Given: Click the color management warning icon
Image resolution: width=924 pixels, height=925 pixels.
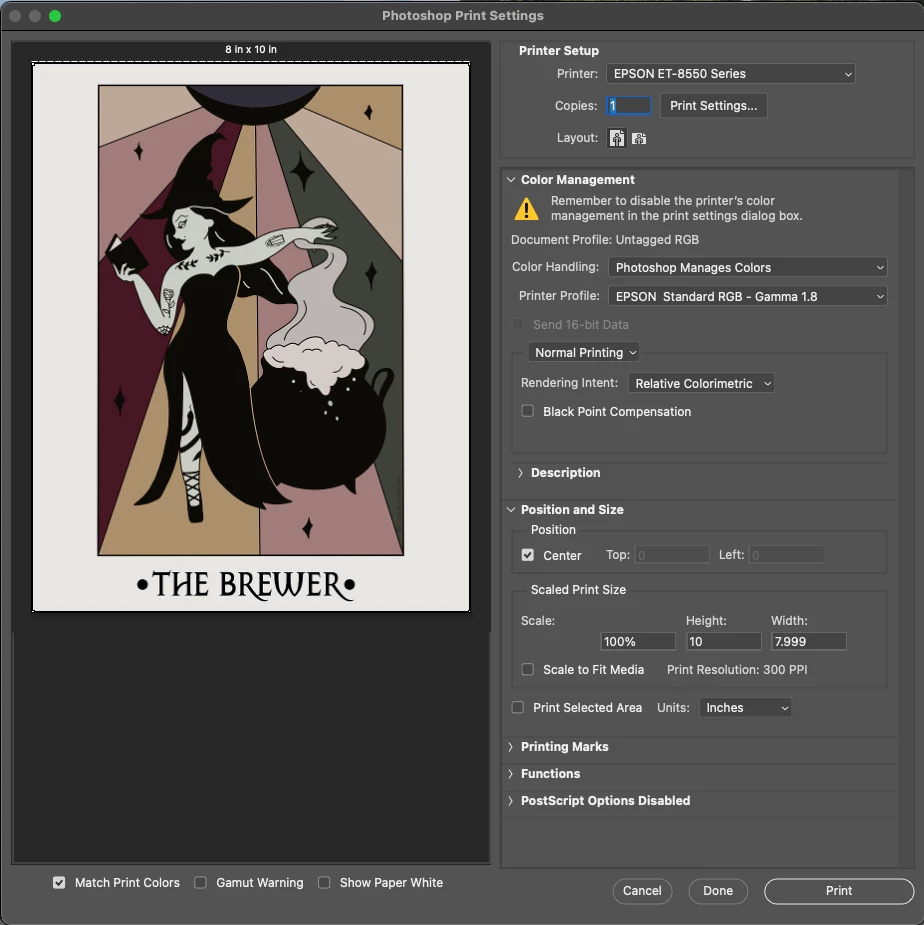Looking at the screenshot, I should point(526,209).
